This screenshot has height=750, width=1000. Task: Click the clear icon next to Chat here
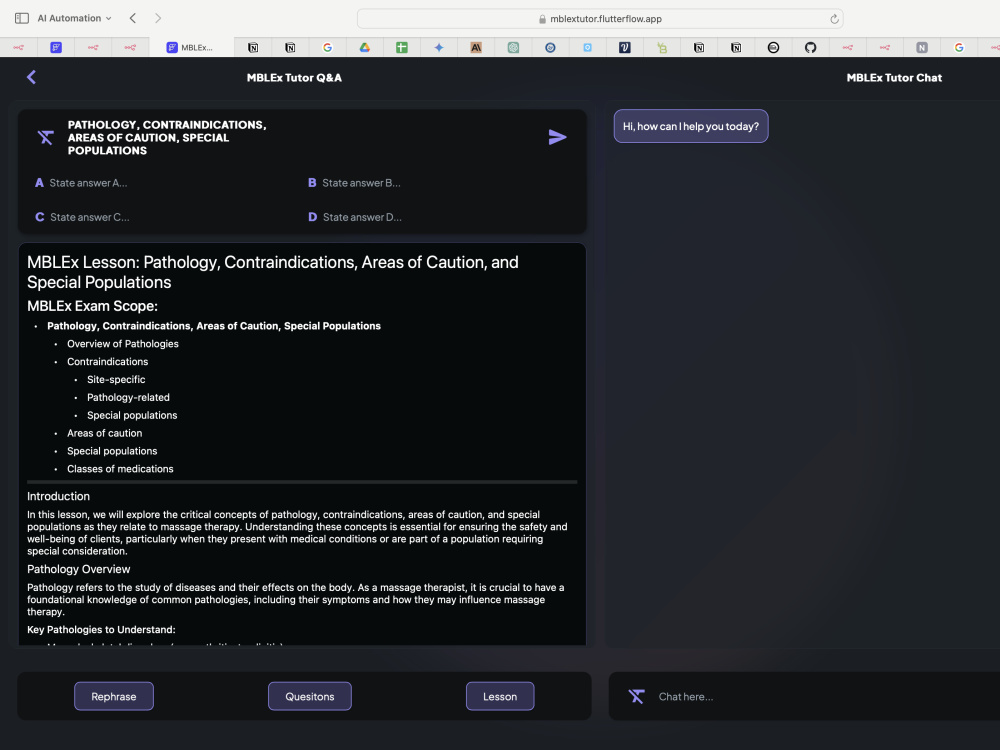pos(636,696)
